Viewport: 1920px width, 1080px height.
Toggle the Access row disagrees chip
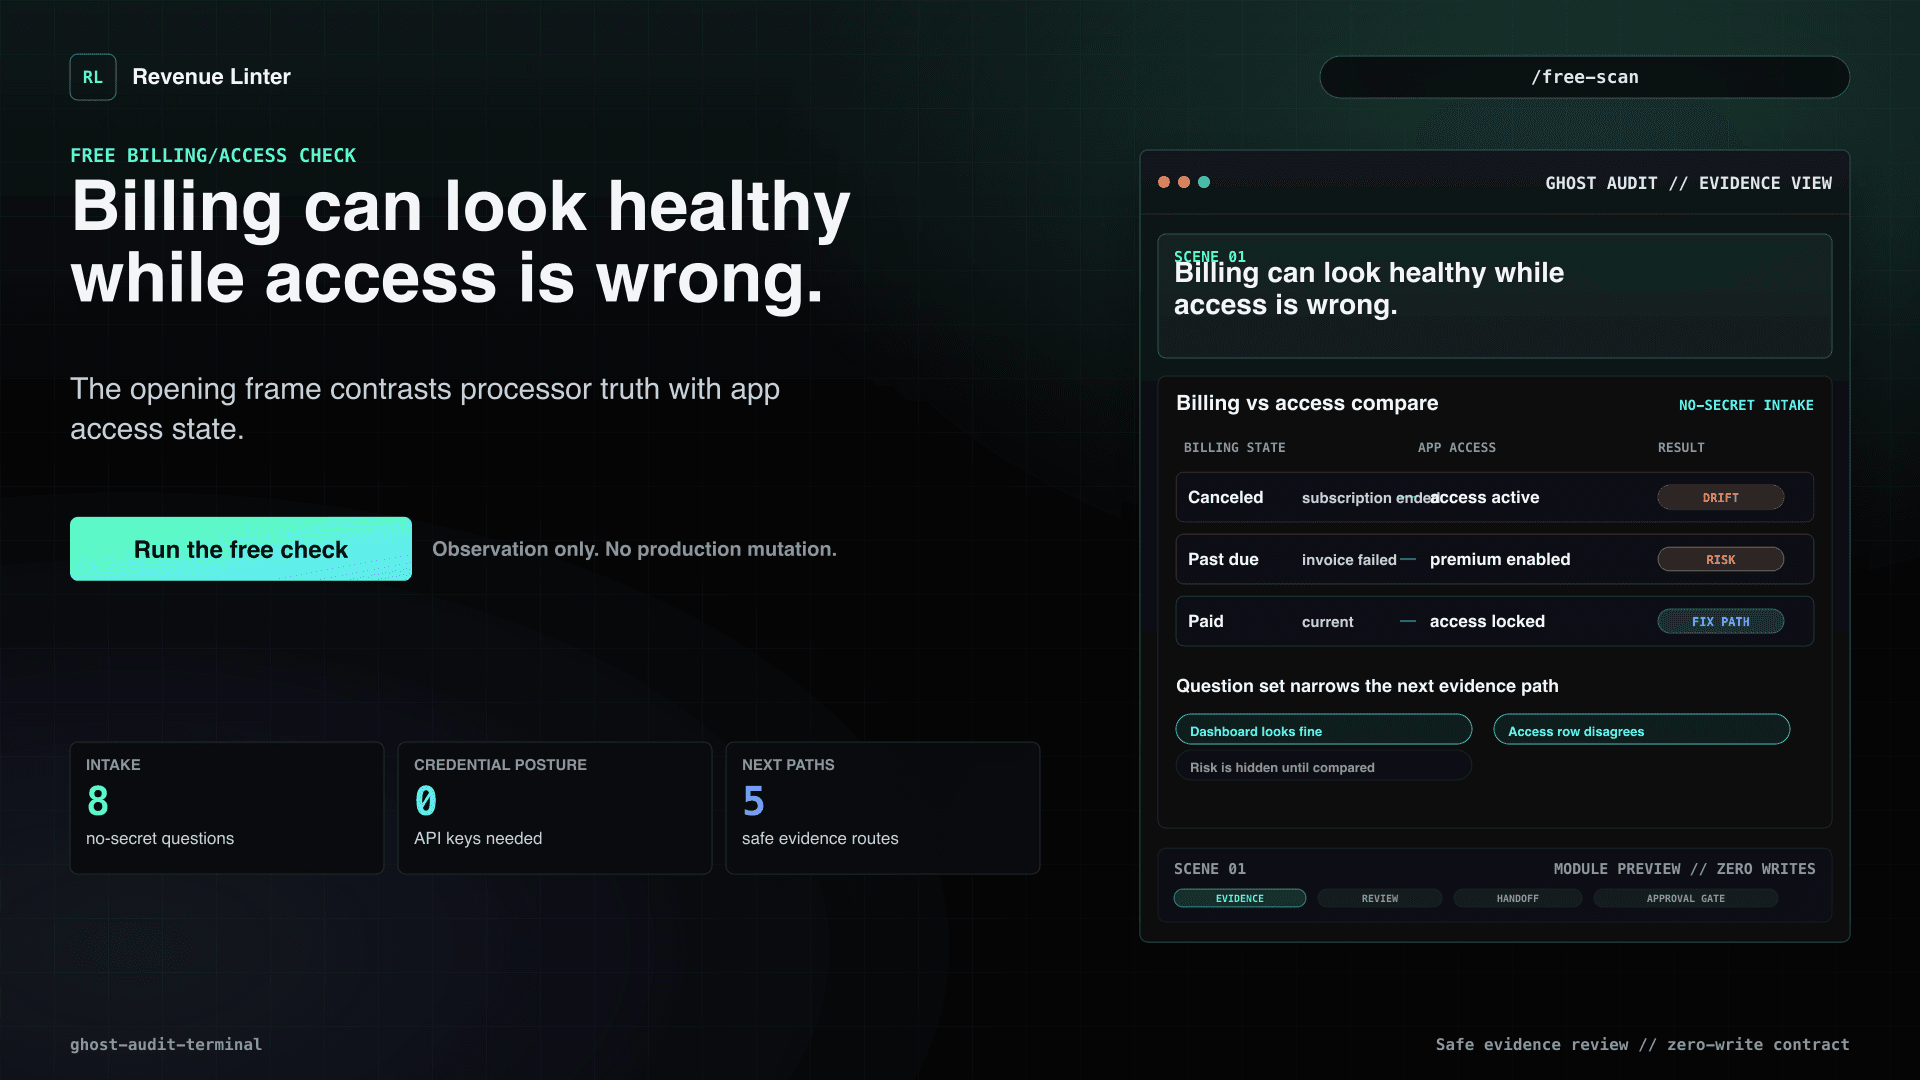point(1642,730)
